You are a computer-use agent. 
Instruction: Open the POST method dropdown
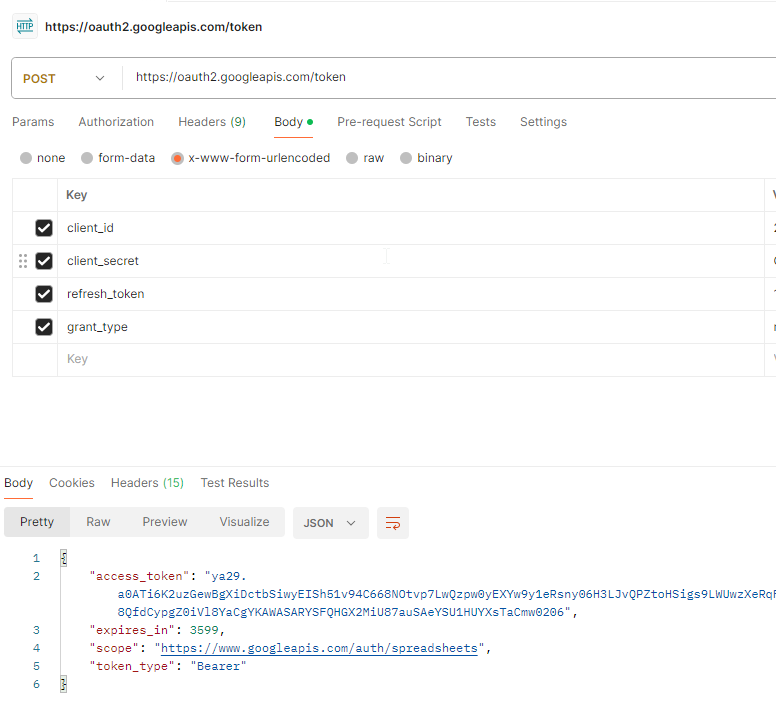point(64,78)
